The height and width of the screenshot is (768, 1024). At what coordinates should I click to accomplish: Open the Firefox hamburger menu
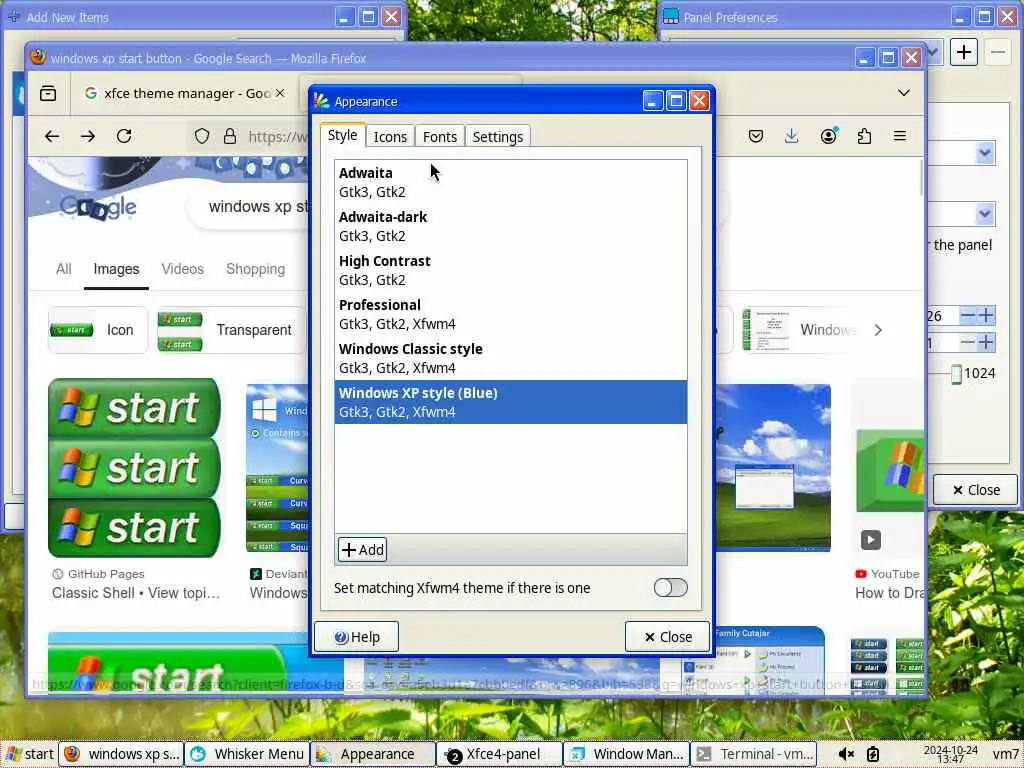pos(900,136)
